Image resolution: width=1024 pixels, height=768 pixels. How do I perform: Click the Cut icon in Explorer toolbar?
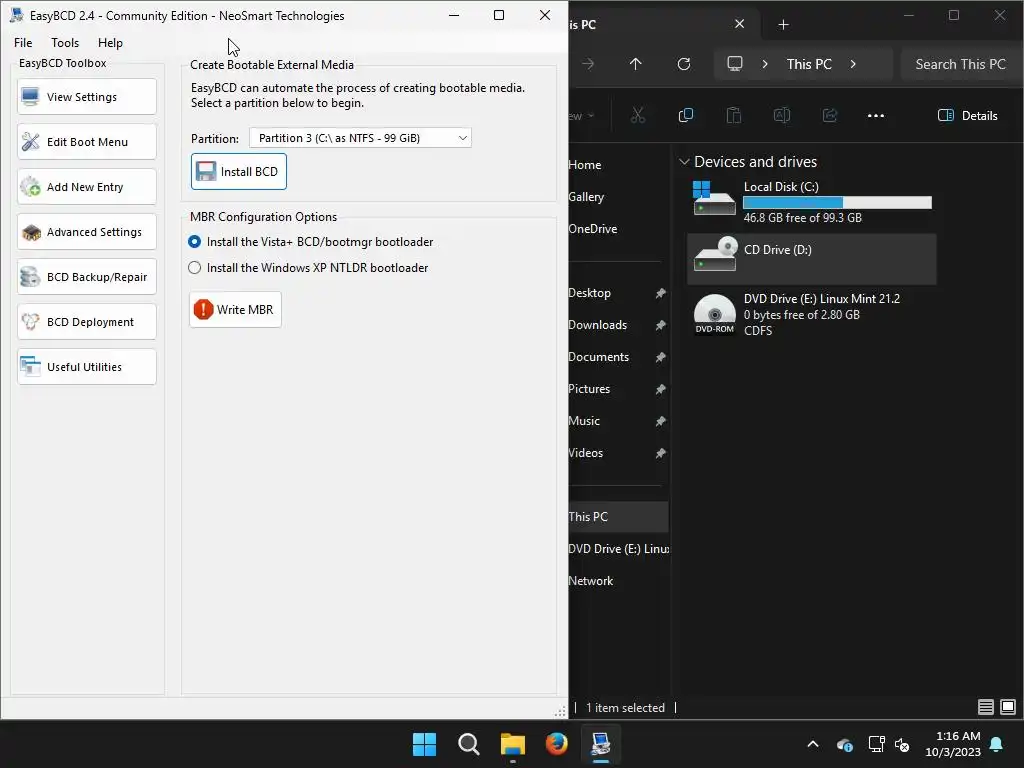pos(638,116)
